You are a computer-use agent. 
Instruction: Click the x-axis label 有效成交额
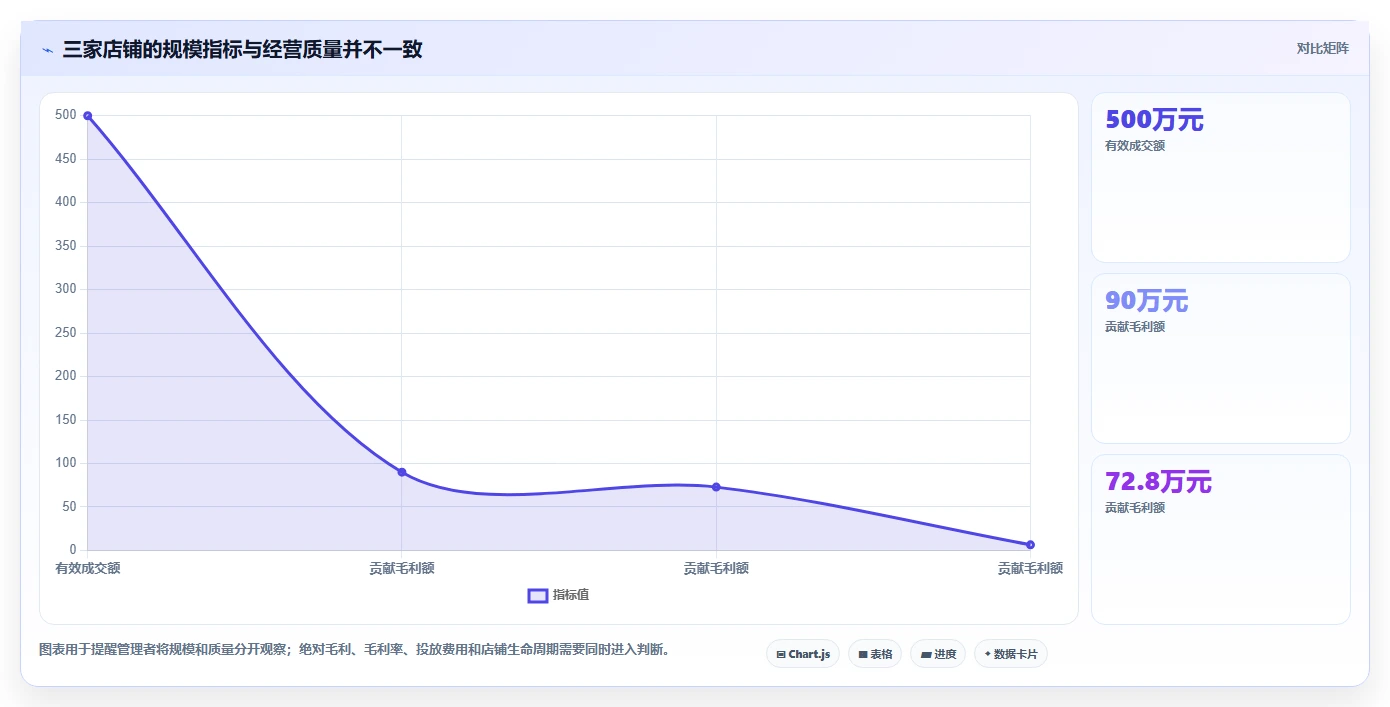[x=88, y=568]
